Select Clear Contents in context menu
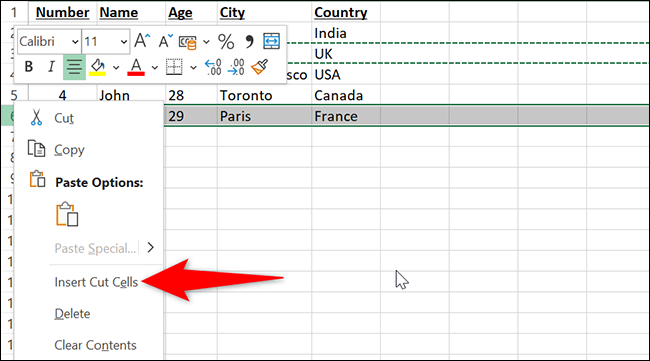 click(x=95, y=345)
